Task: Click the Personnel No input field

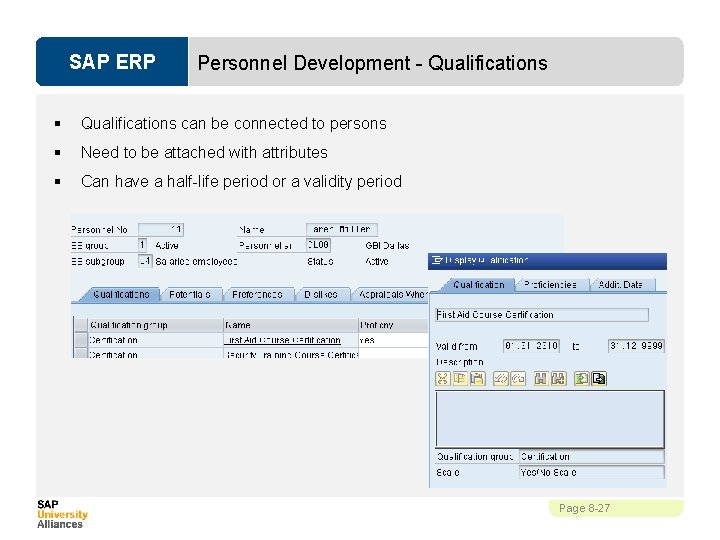Action: click(161, 229)
